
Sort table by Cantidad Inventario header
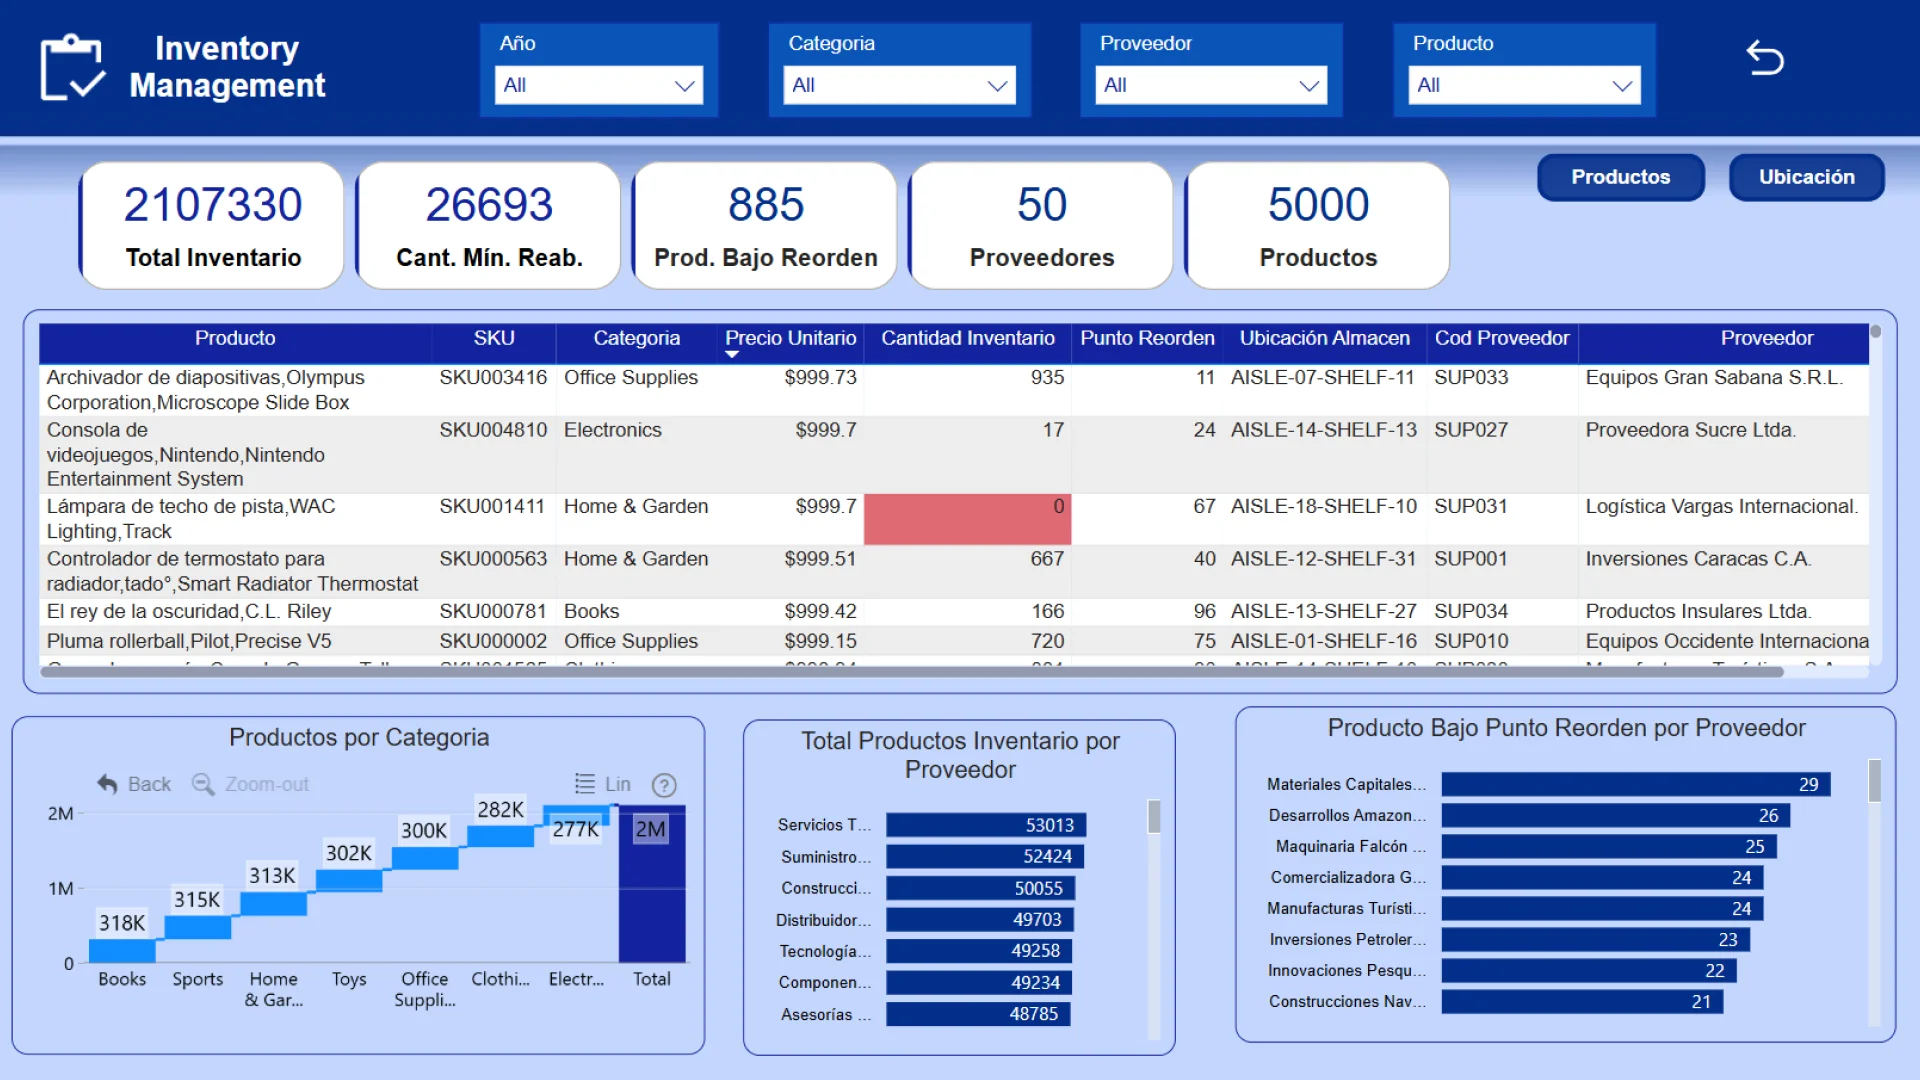[x=967, y=339]
